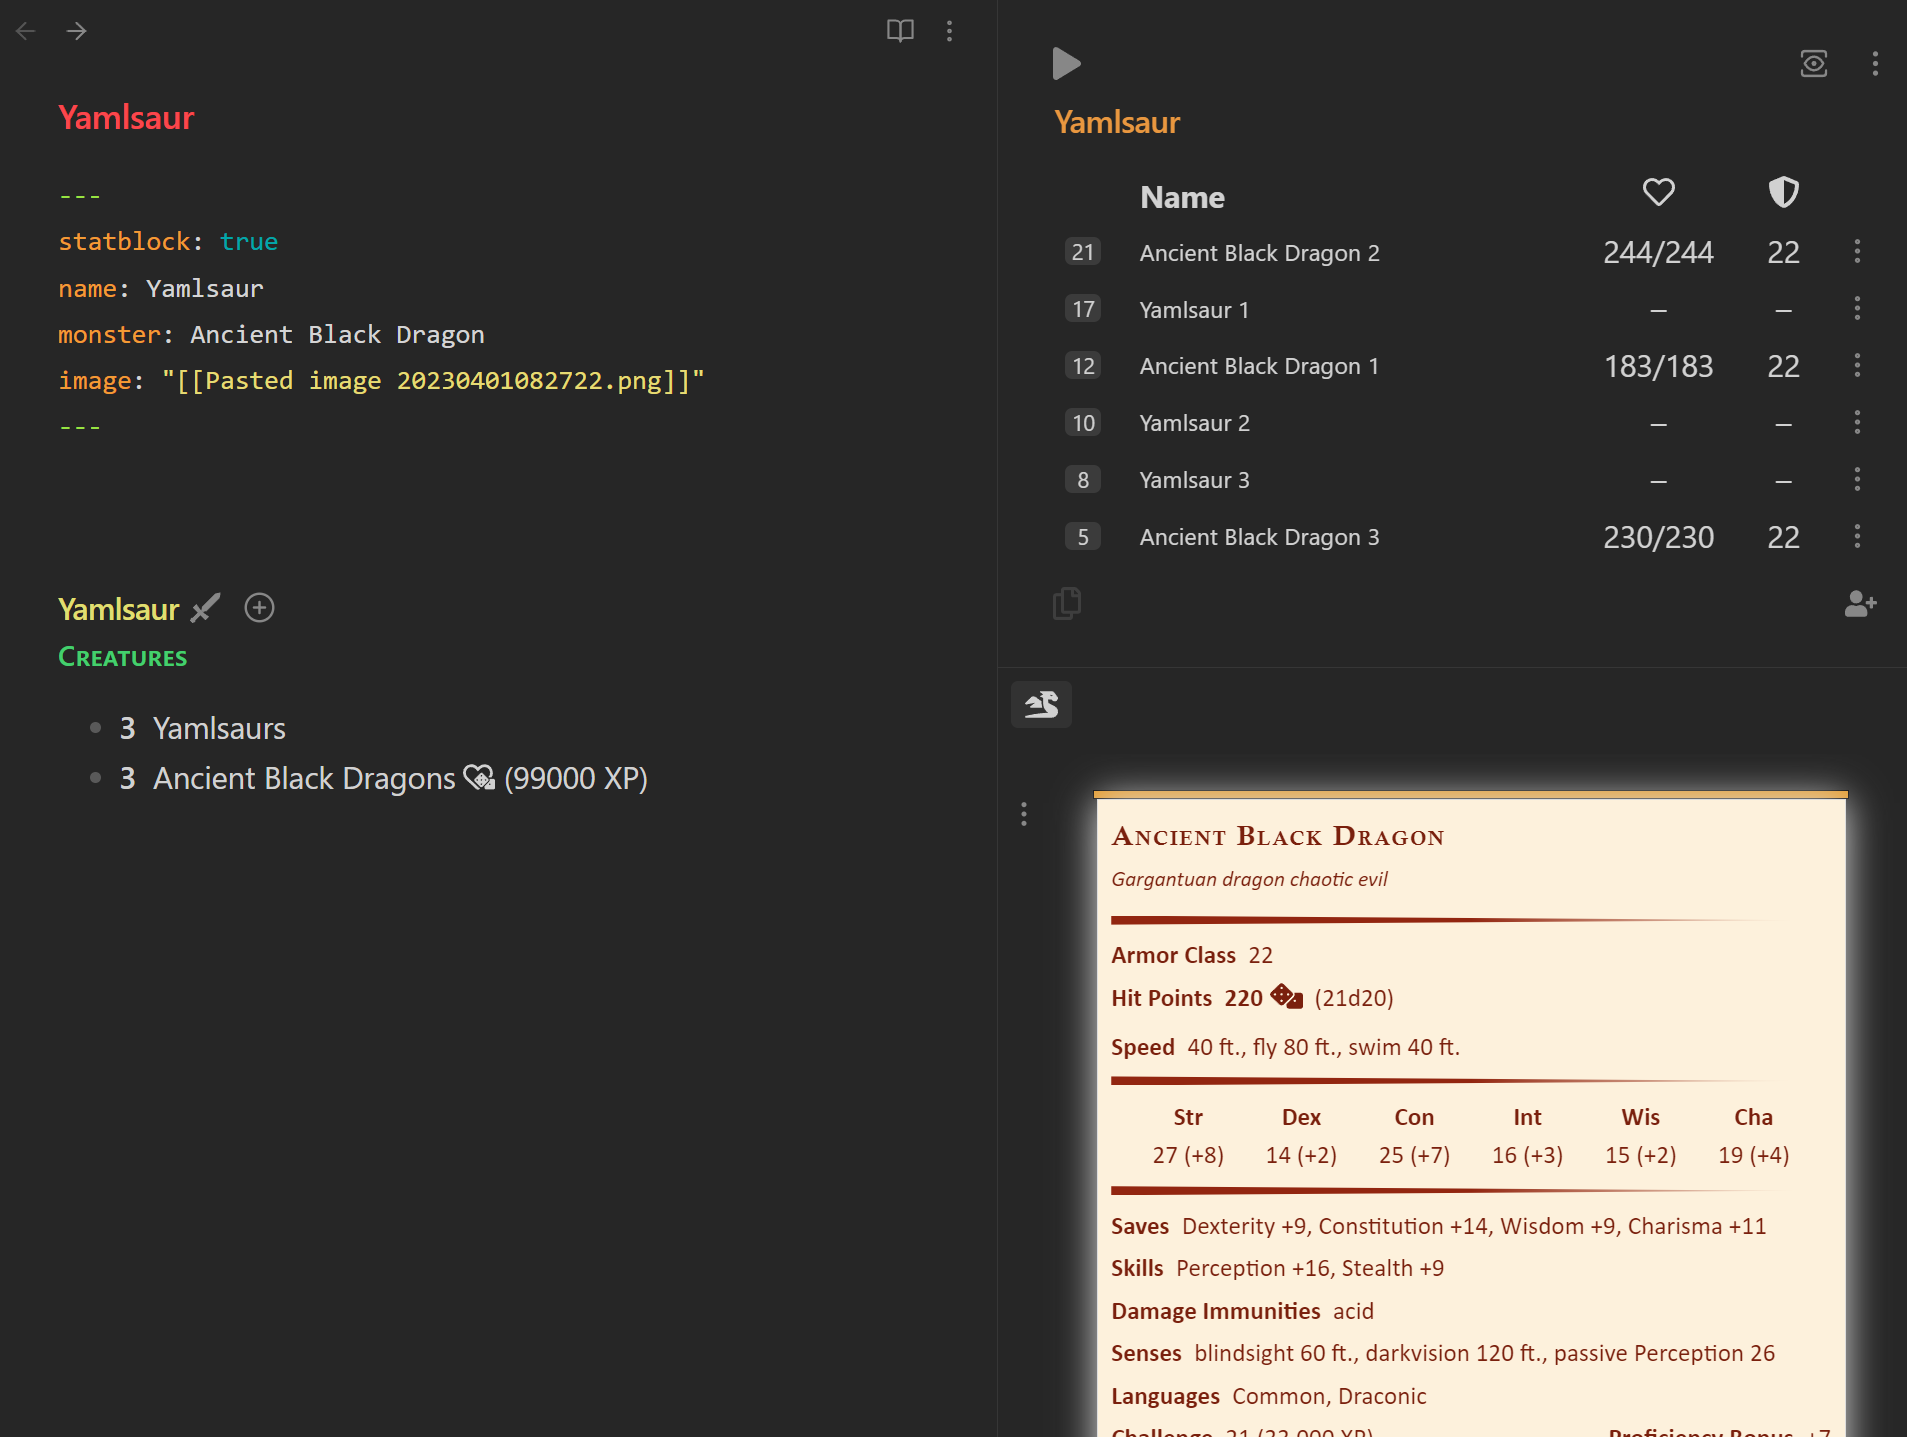Open the statblock's three-dot menu
This screenshot has width=1907, height=1437.
[1024, 814]
